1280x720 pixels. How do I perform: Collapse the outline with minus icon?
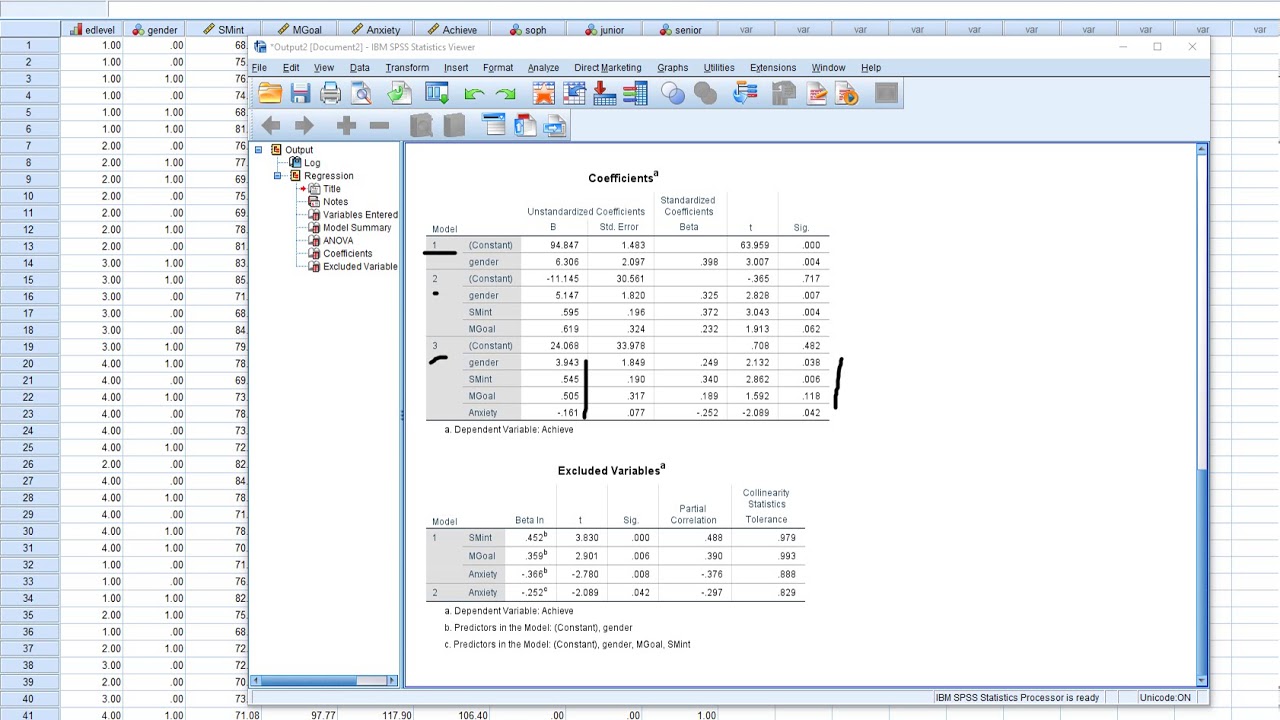coord(379,125)
